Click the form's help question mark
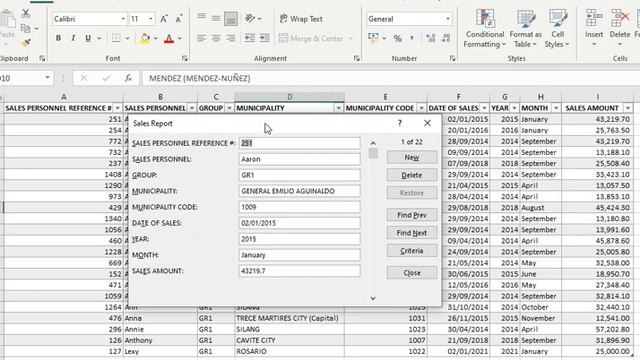Viewport: 640px width, 360px height. [x=400, y=123]
